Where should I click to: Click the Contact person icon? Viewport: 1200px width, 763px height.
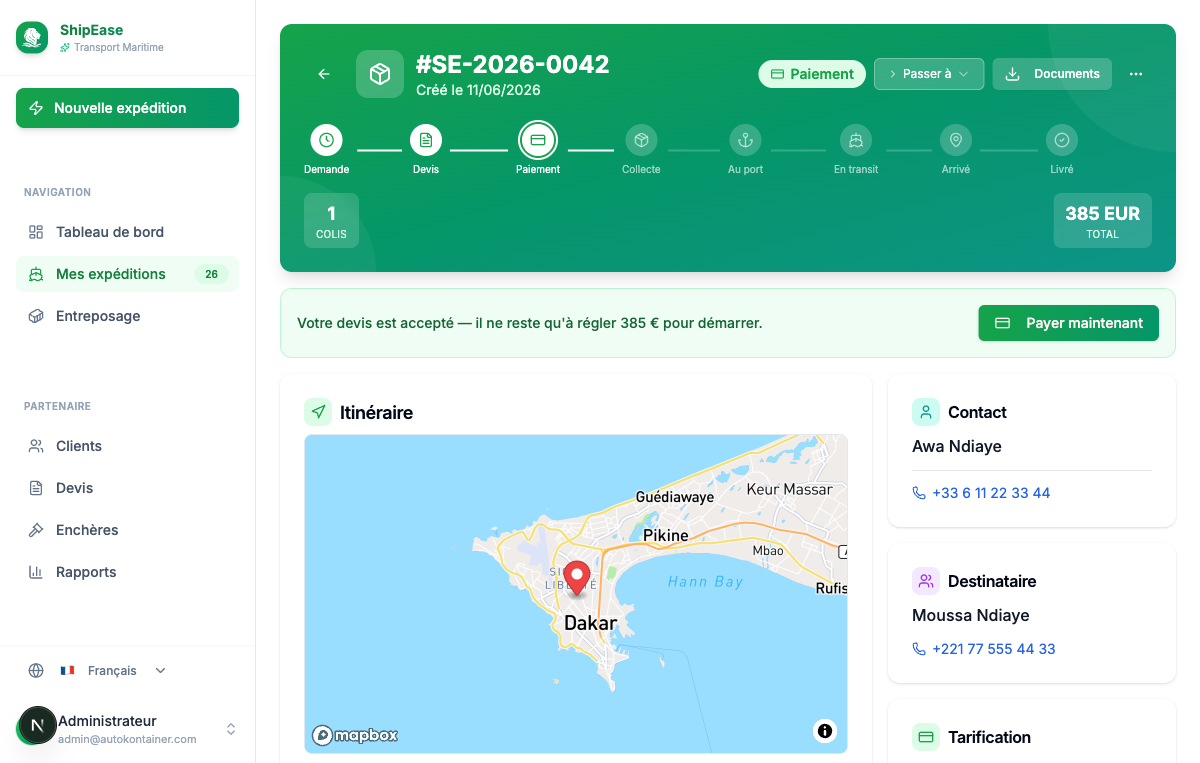tap(926, 412)
